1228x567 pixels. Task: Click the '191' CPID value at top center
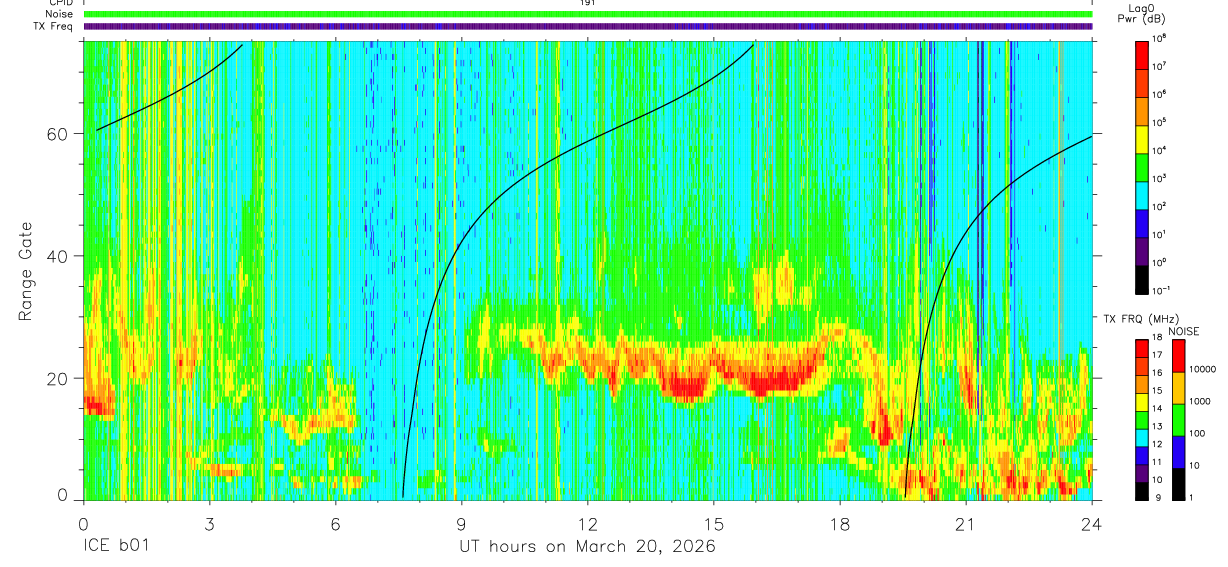[588, 3]
